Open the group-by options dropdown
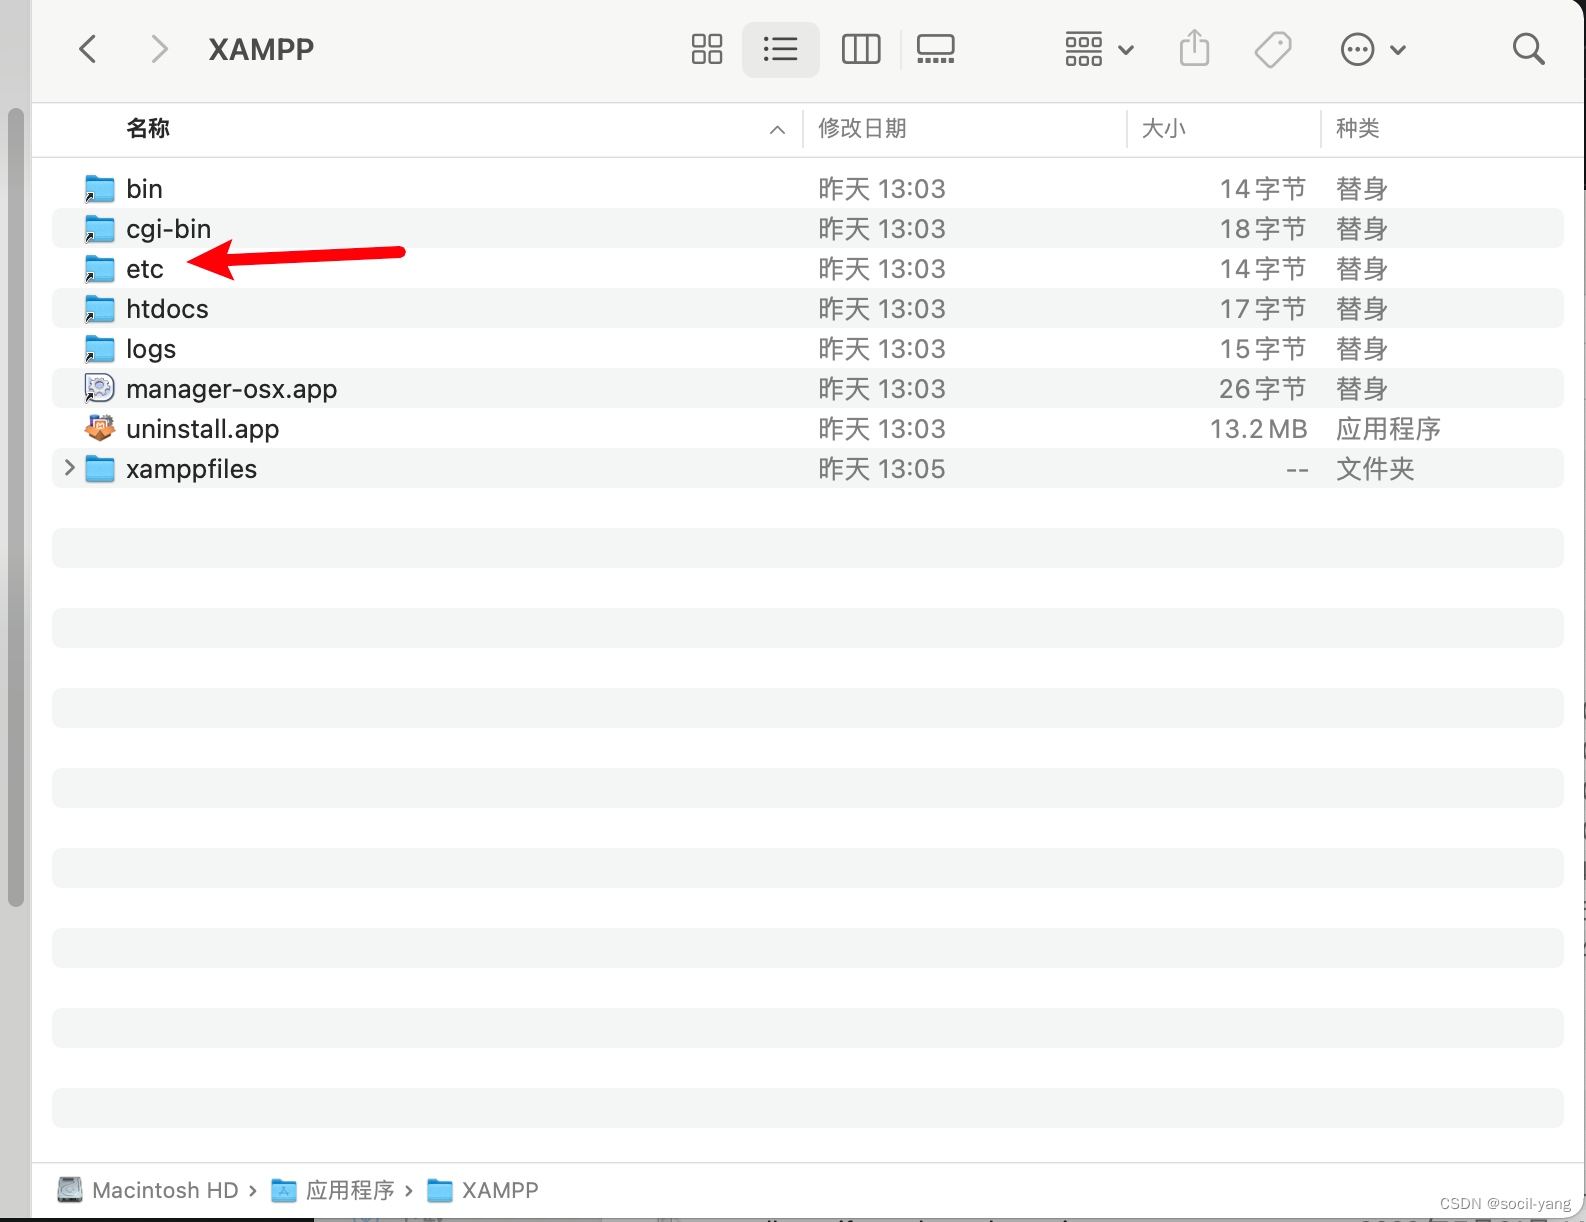This screenshot has height=1222, width=1586. pos(1099,49)
